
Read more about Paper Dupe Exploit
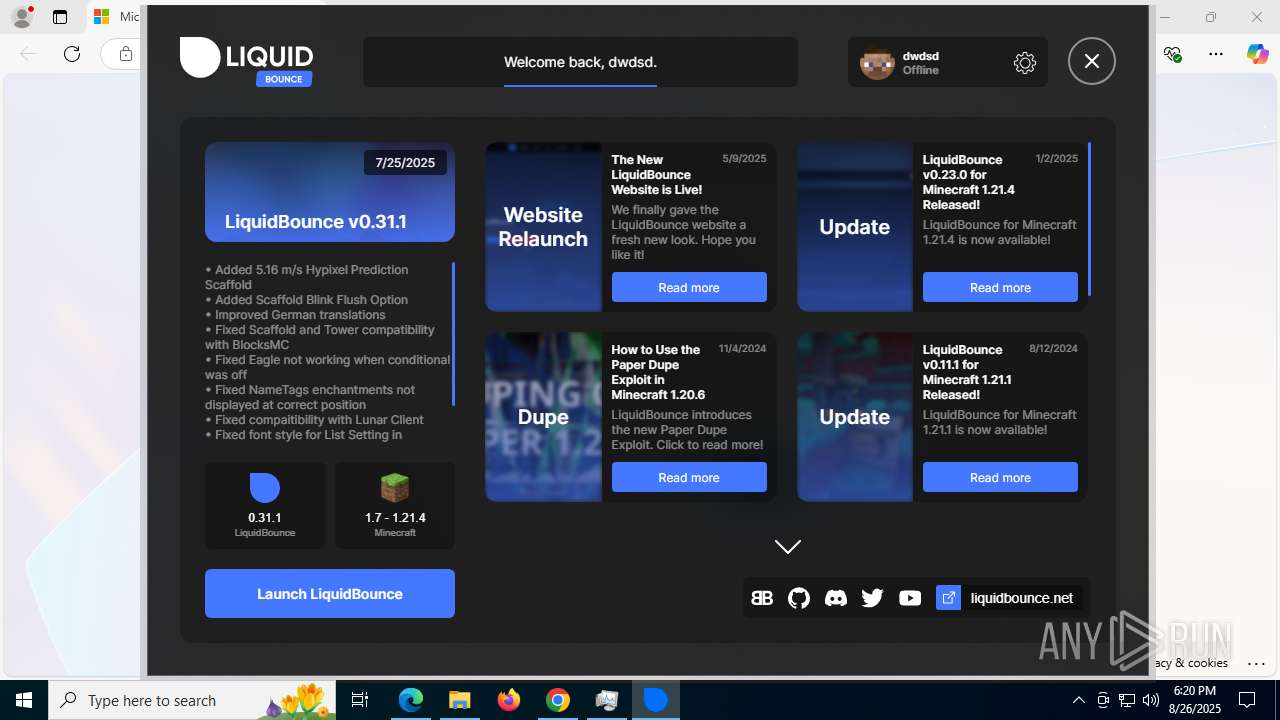(689, 477)
